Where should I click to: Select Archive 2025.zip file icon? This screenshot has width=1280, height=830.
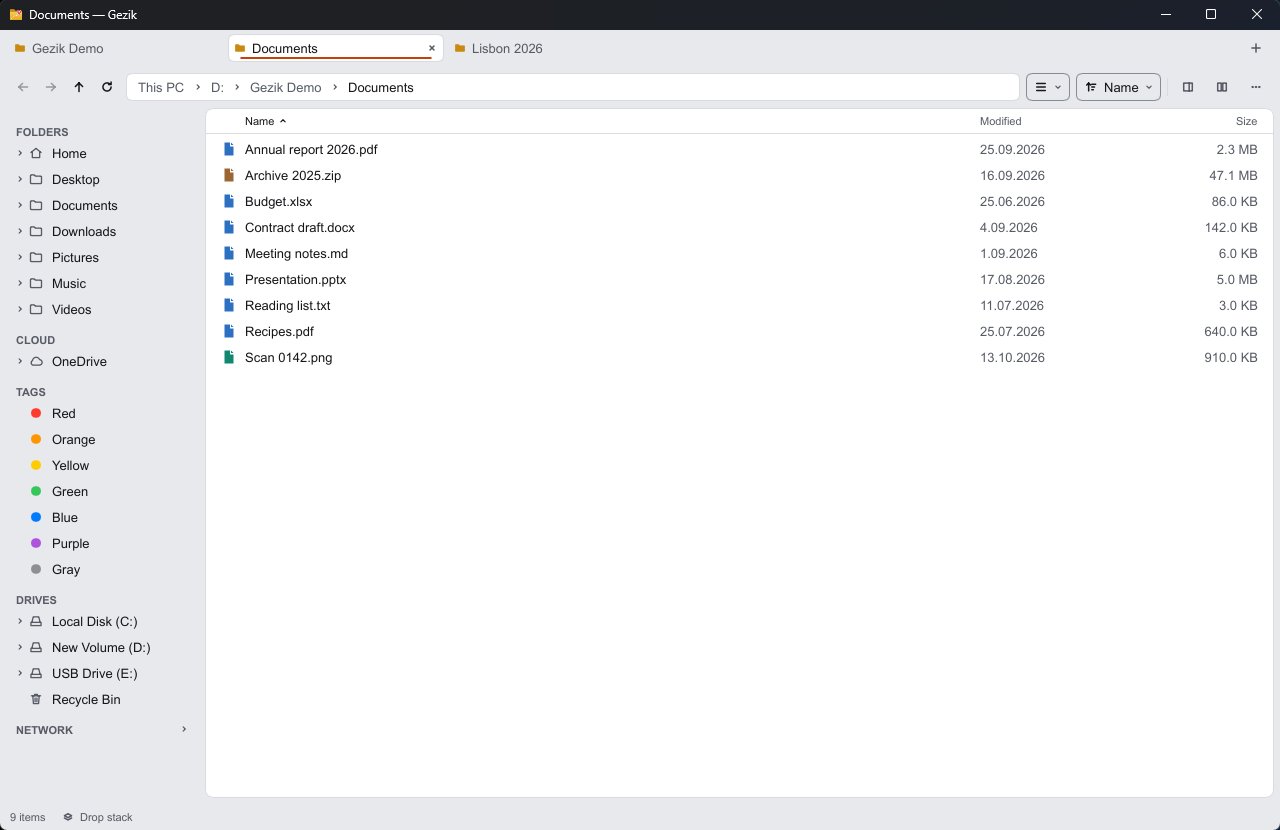tap(229, 175)
